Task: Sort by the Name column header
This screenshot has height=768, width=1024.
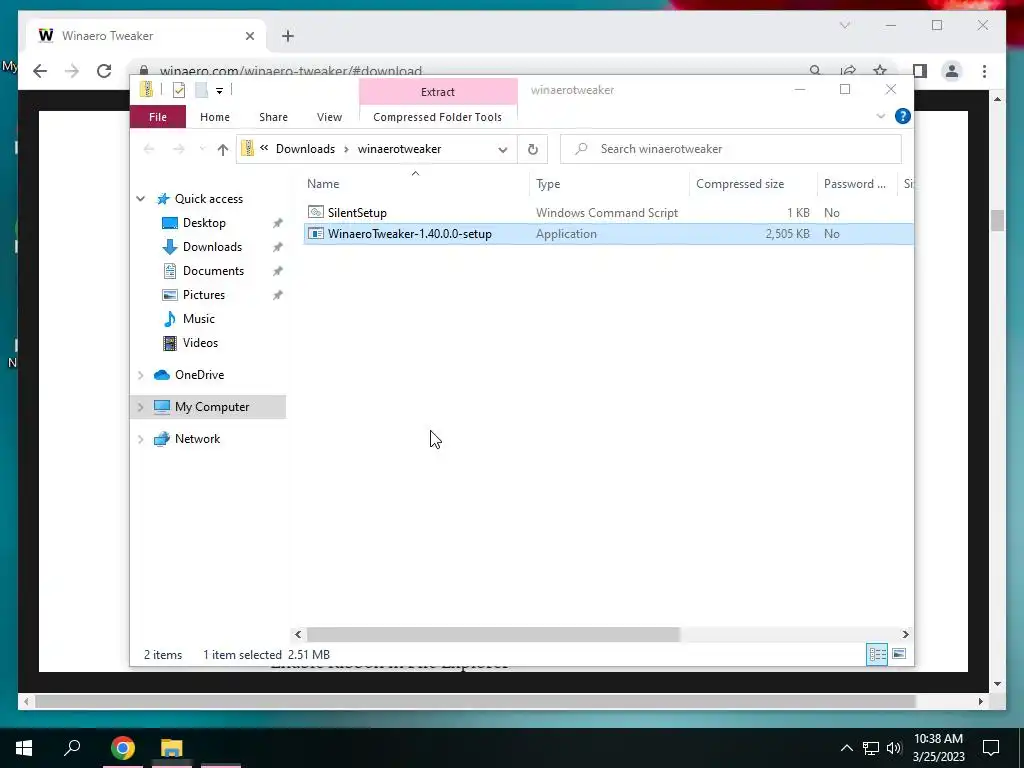Action: (x=415, y=184)
